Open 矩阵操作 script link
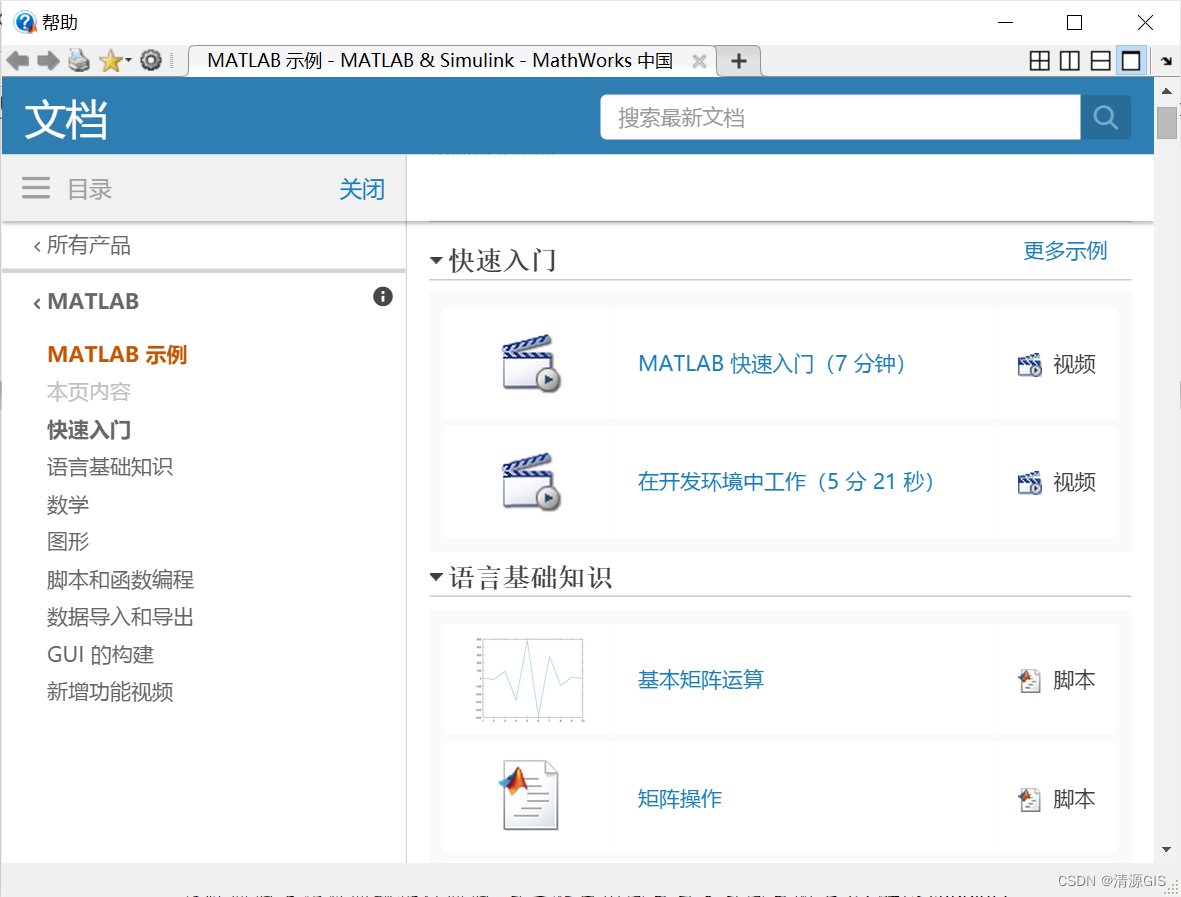Image resolution: width=1181 pixels, height=897 pixels. [679, 798]
